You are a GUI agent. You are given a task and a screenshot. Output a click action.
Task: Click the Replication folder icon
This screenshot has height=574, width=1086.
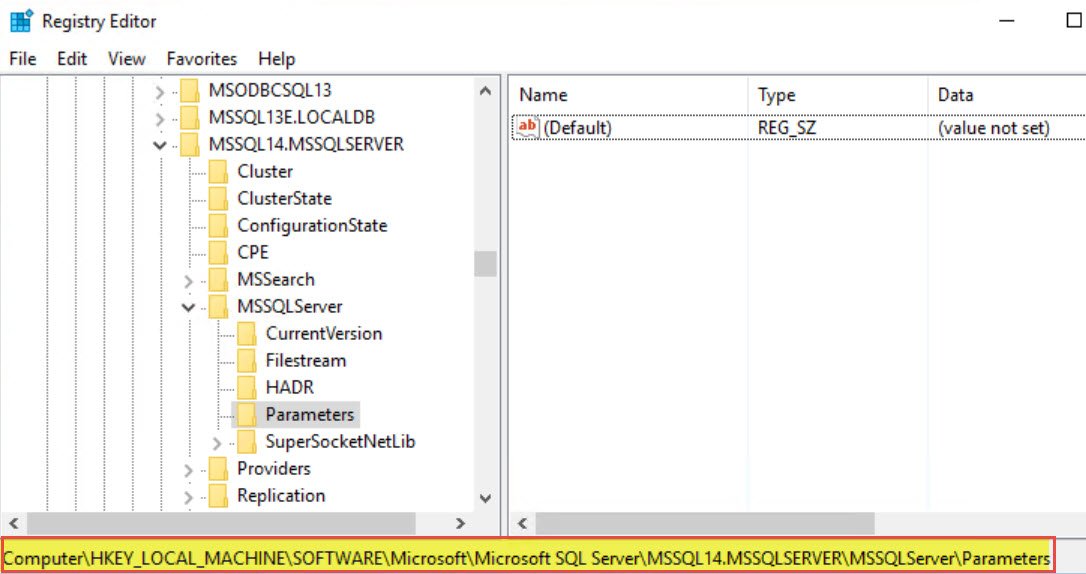218,495
